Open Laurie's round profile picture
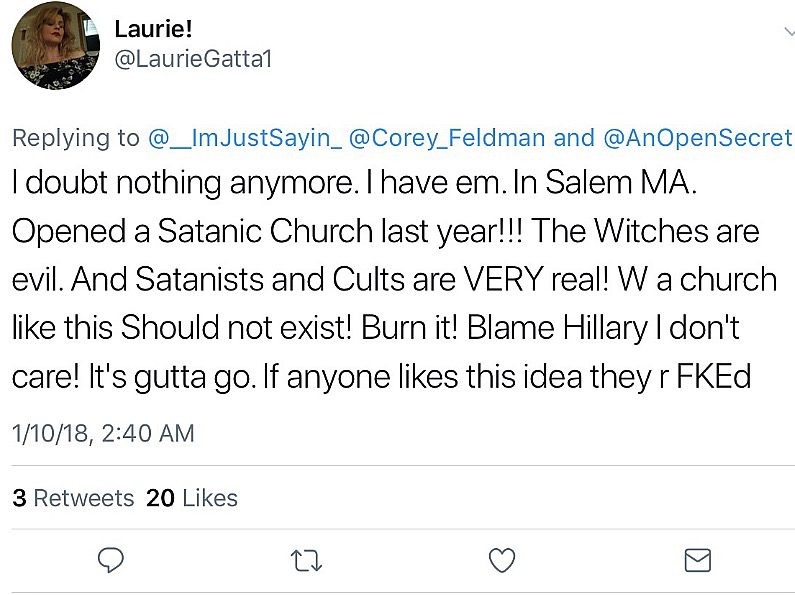Screen dimensions: 795x595 55,46
